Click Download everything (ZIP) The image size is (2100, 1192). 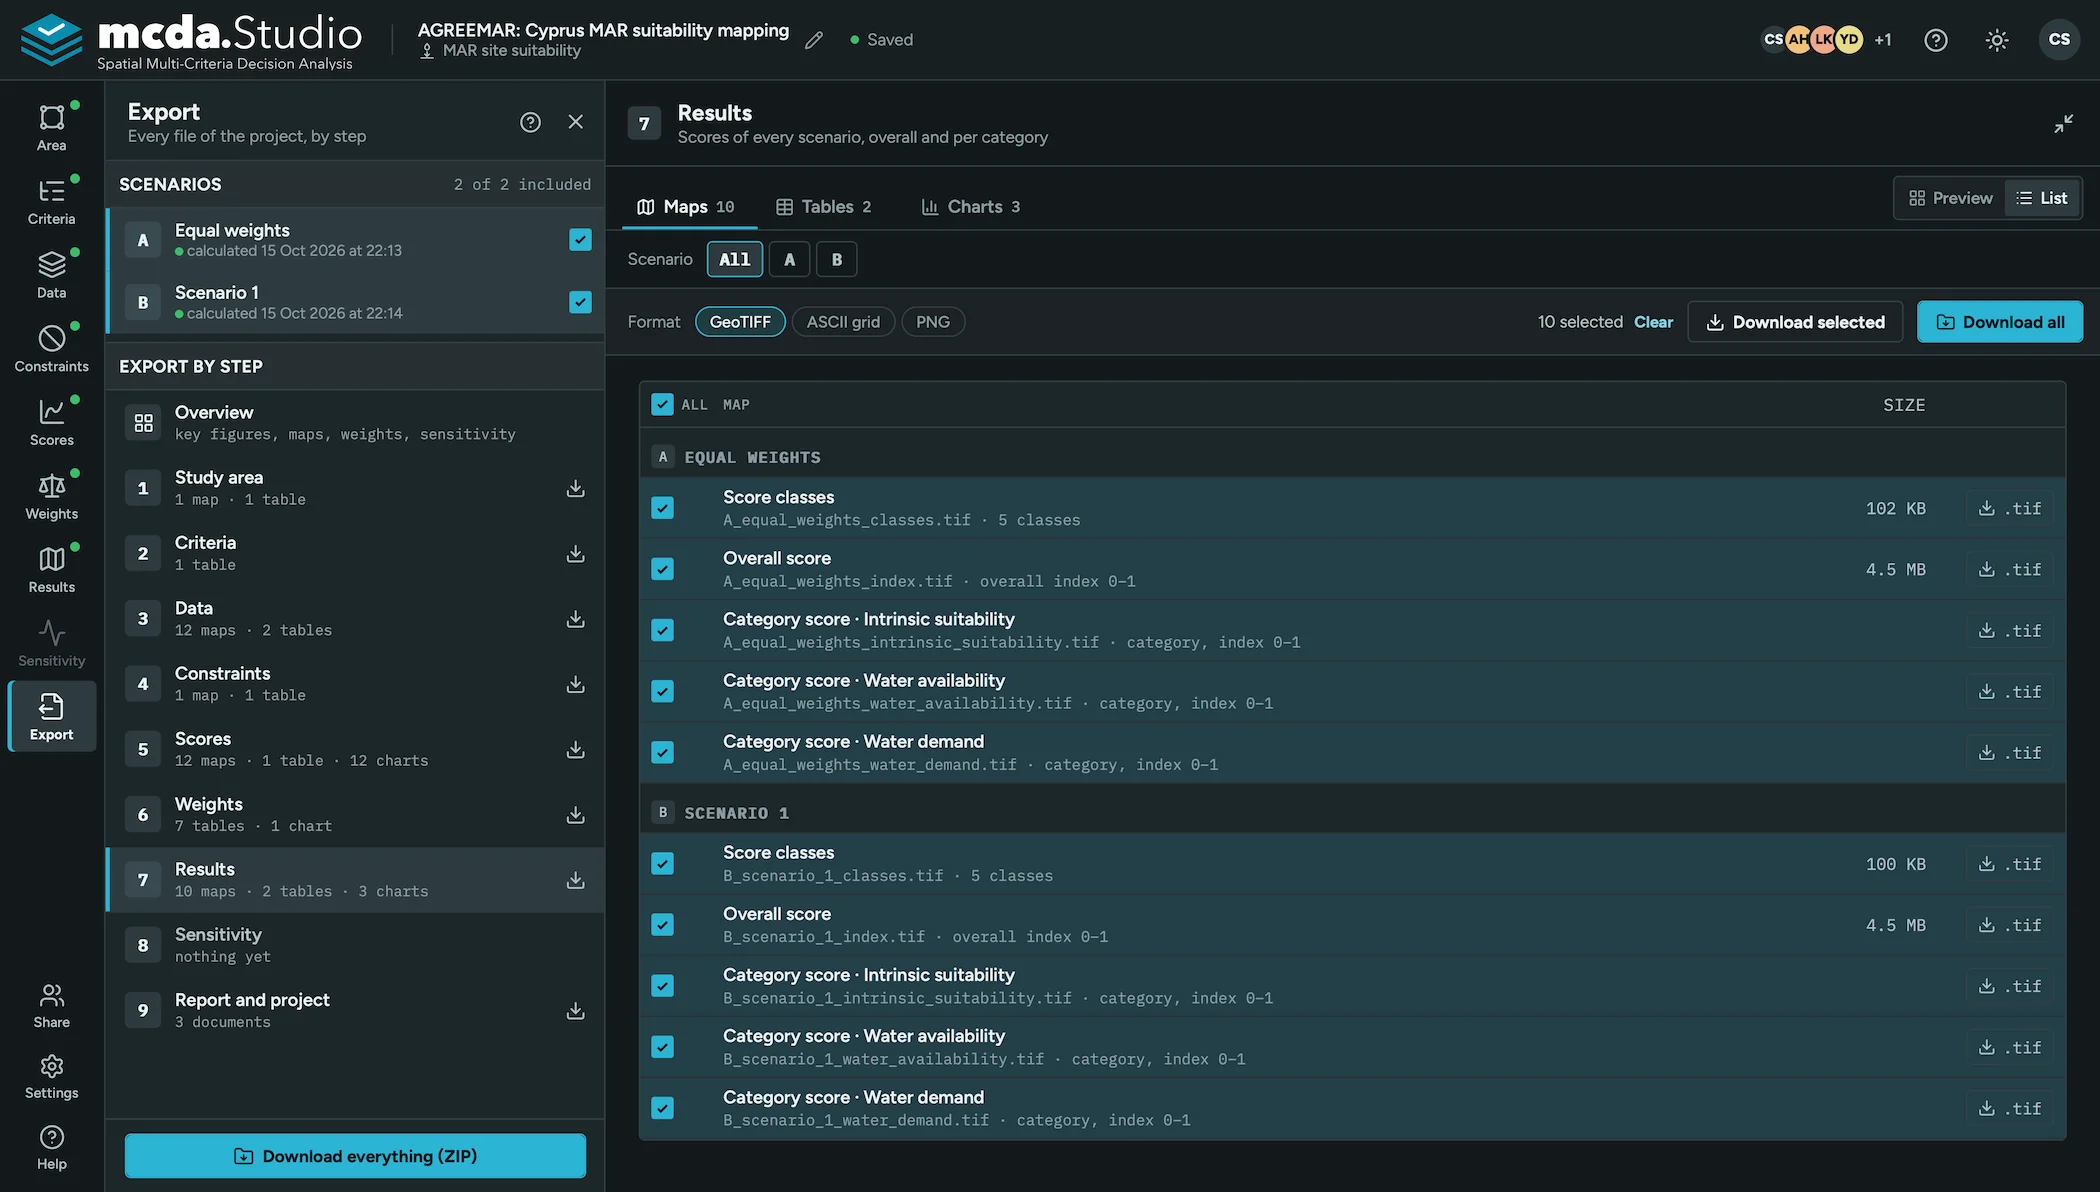tap(355, 1156)
